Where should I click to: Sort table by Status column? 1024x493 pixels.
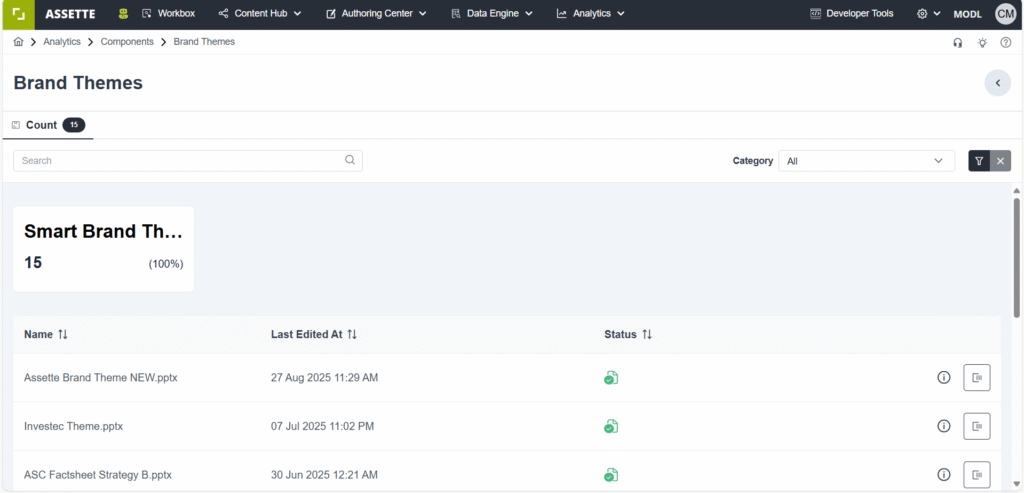[647, 334]
